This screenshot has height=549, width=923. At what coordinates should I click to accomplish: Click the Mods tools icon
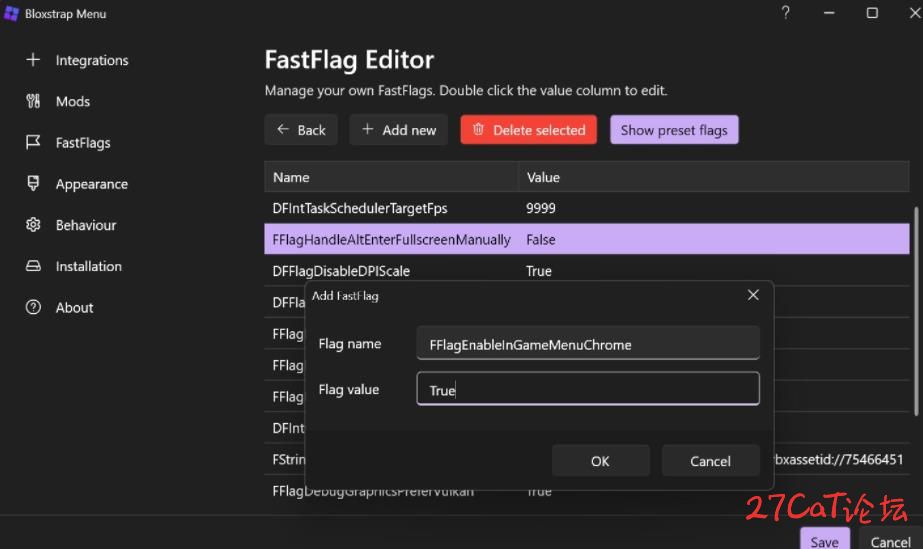pos(33,101)
